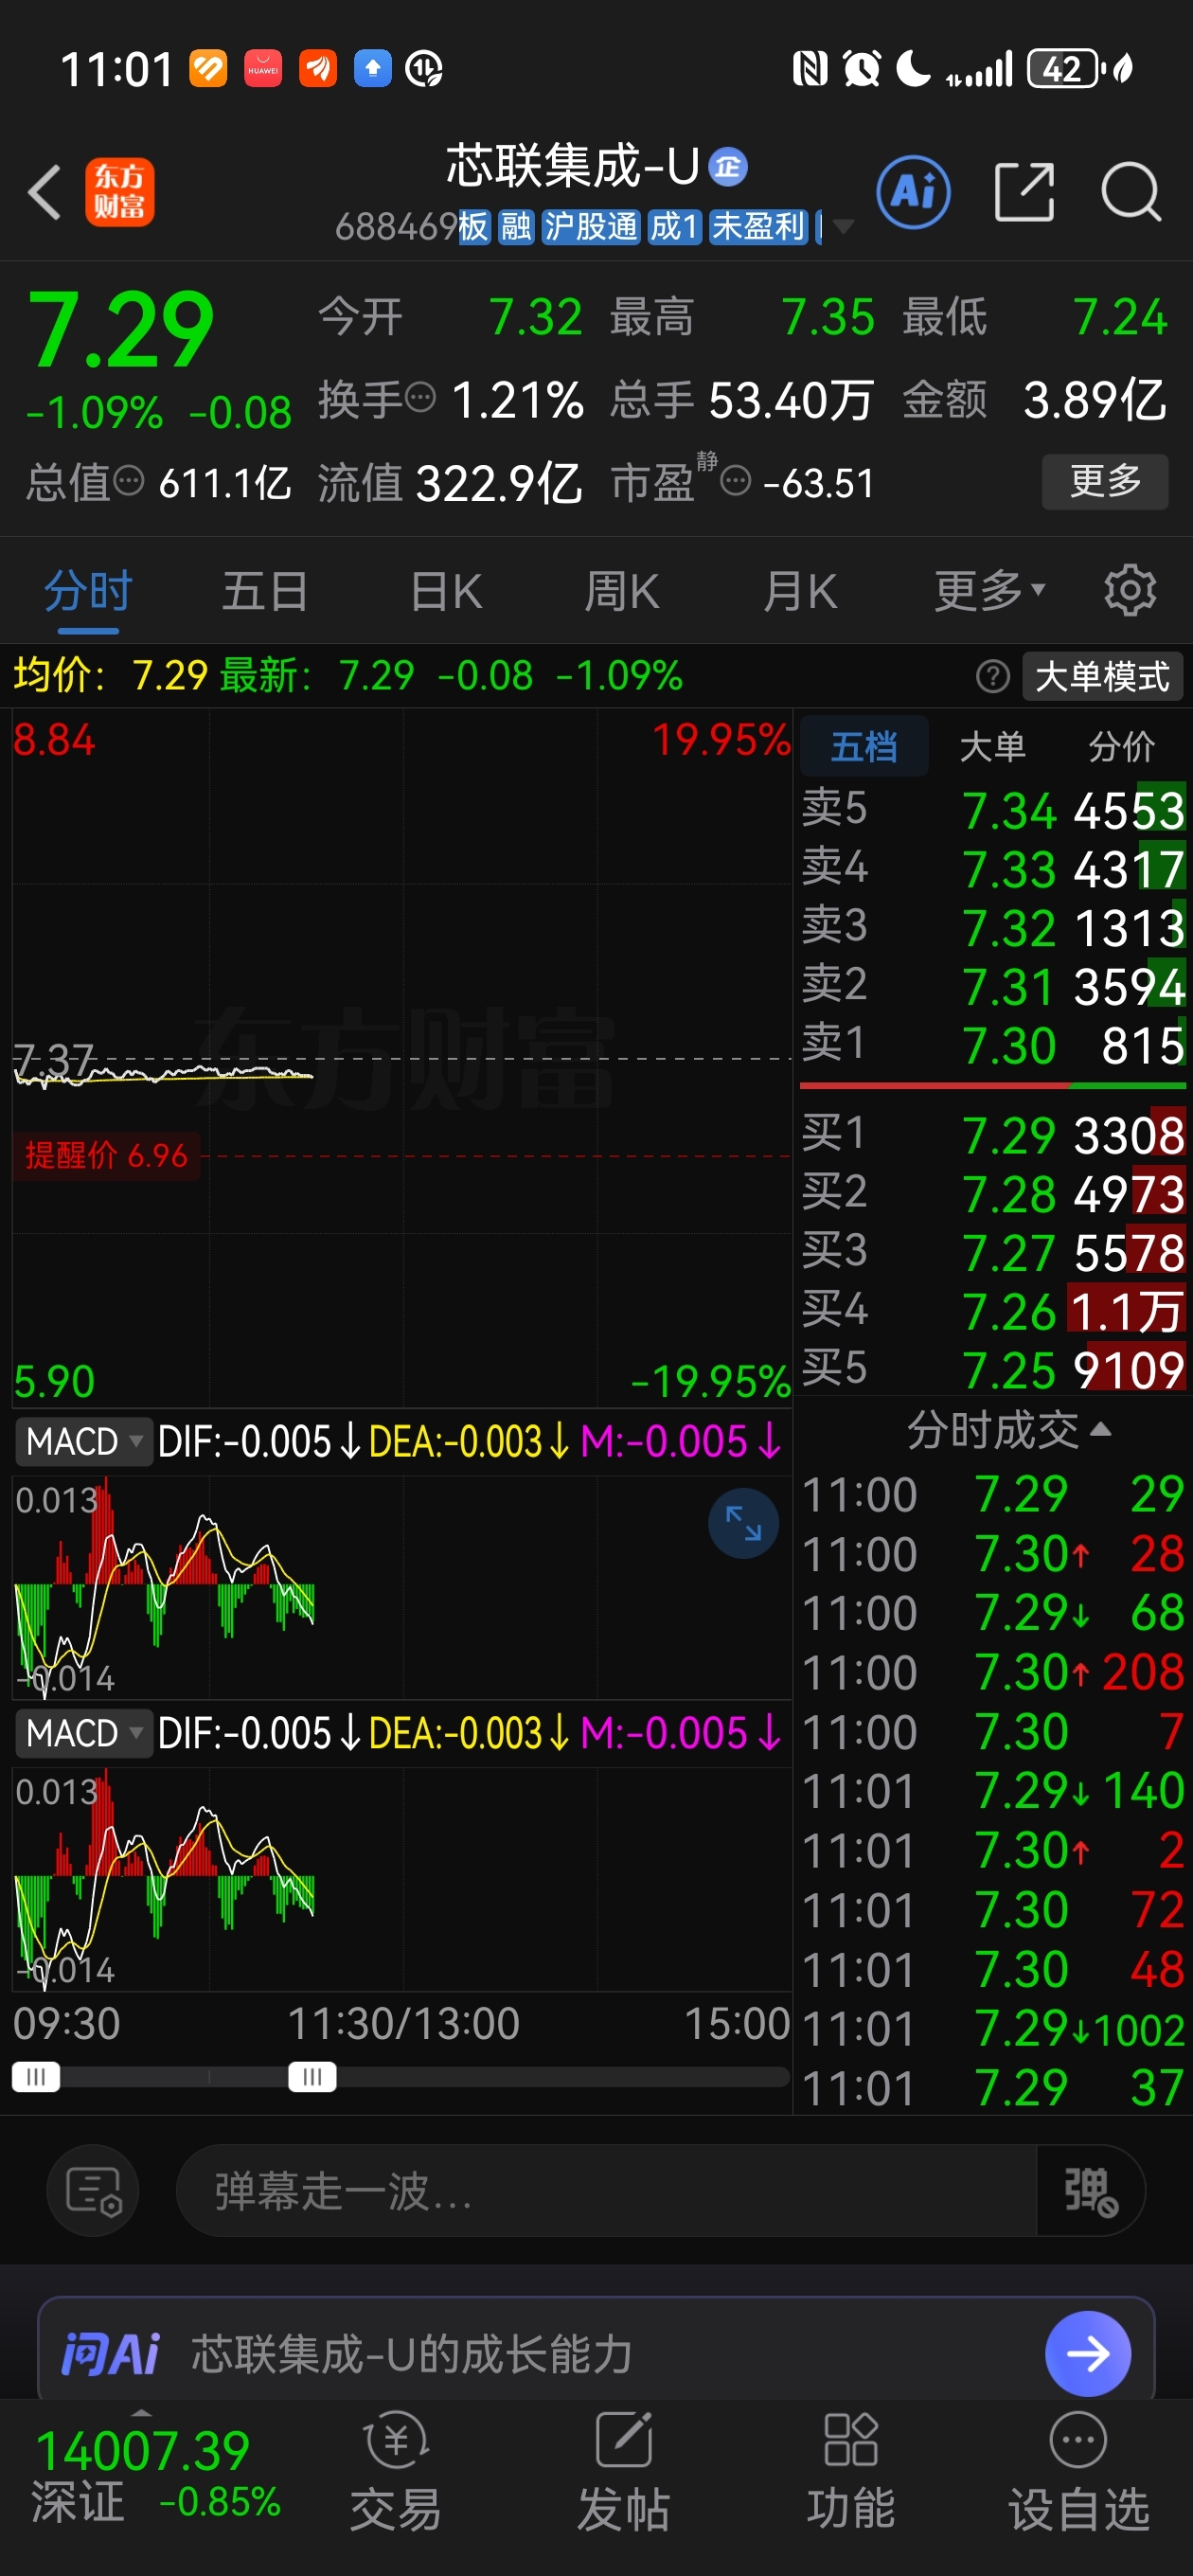Viewport: 1193px width, 2576px height.
Task: Open the 东方财富 logo icon
Action: (x=120, y=192)
